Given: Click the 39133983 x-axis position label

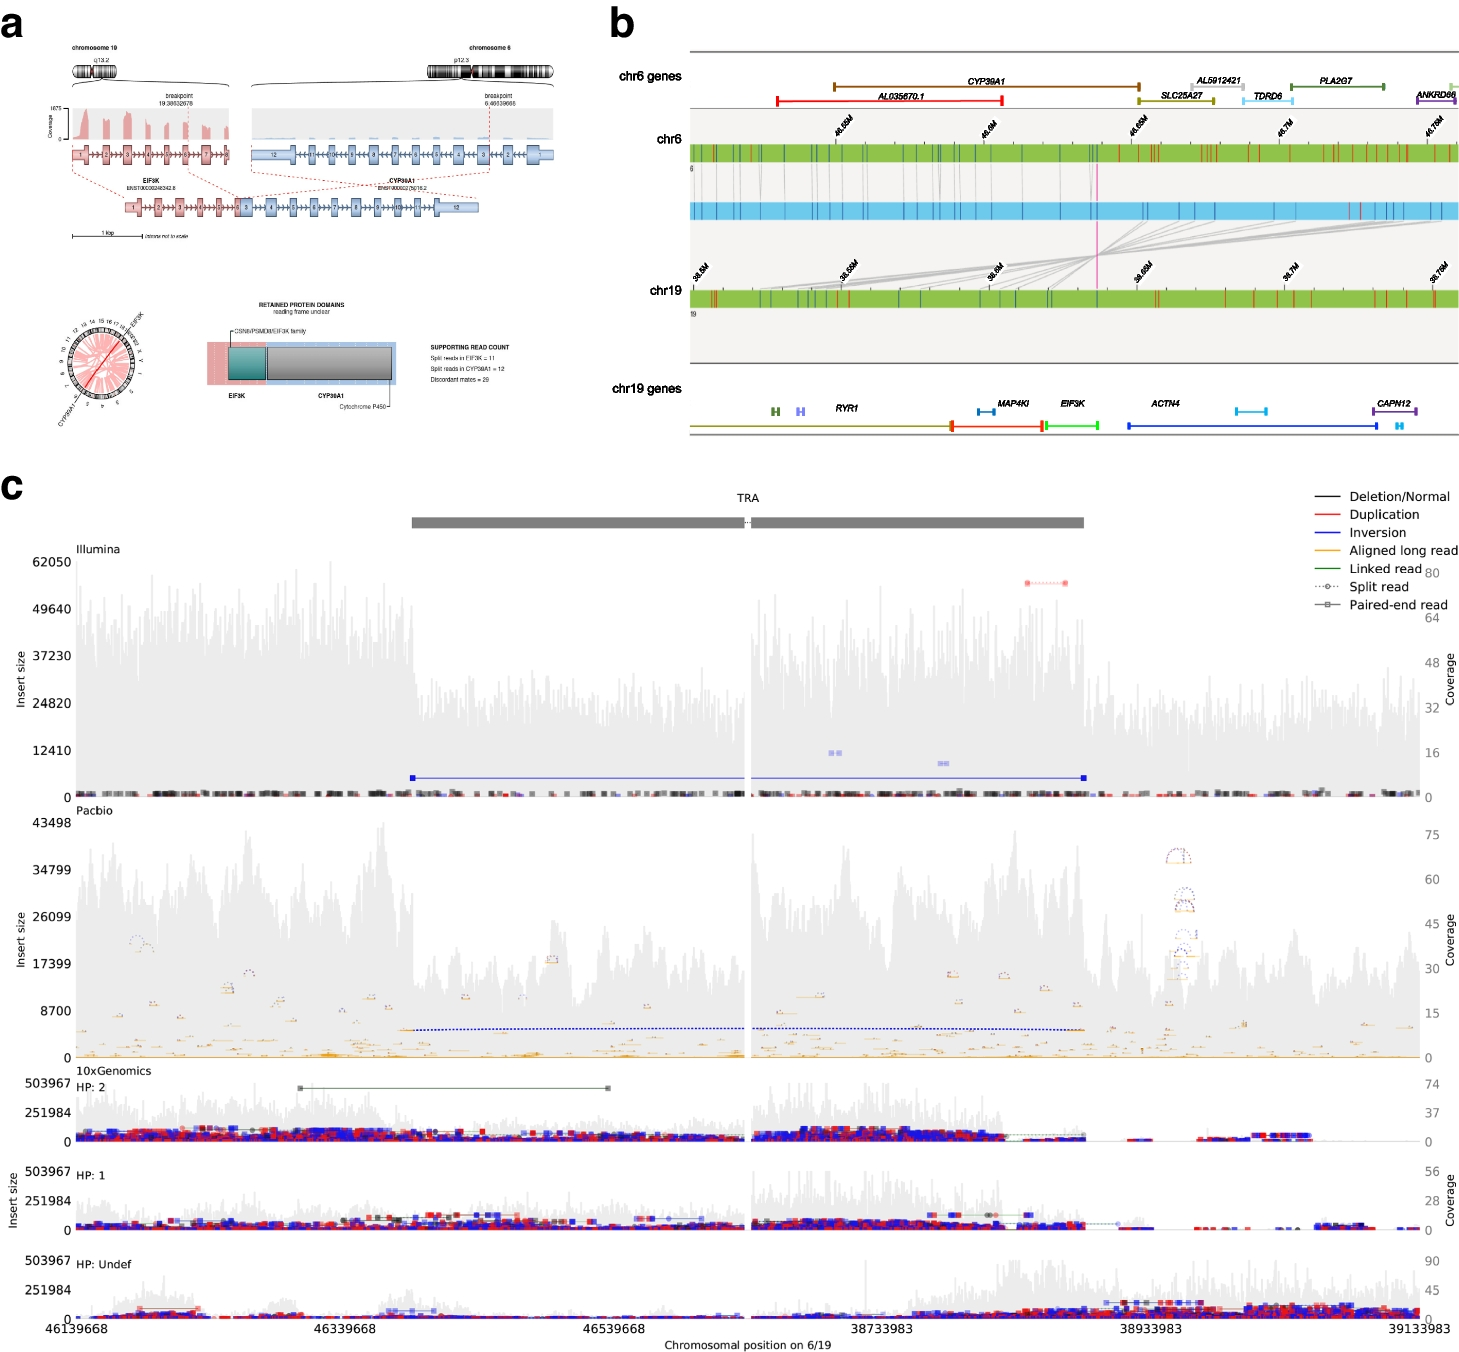Looking at the screenshot, I should (1419, 1329).
